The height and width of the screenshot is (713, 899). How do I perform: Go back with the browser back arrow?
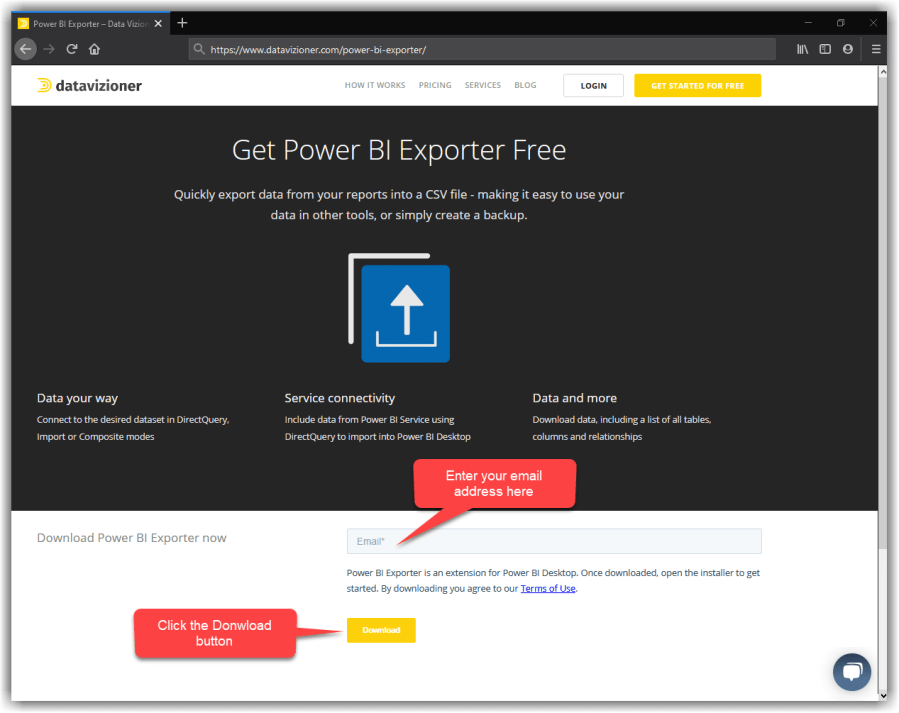point(25,49)
